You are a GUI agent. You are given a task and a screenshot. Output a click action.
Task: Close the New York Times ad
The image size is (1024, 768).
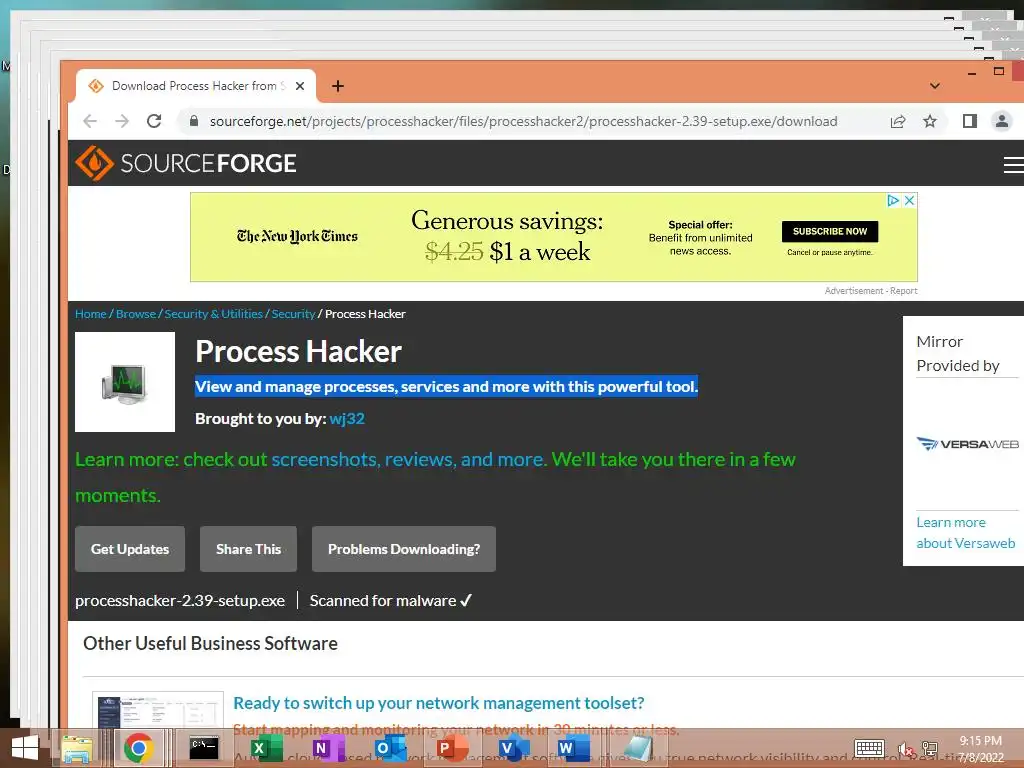909,200
